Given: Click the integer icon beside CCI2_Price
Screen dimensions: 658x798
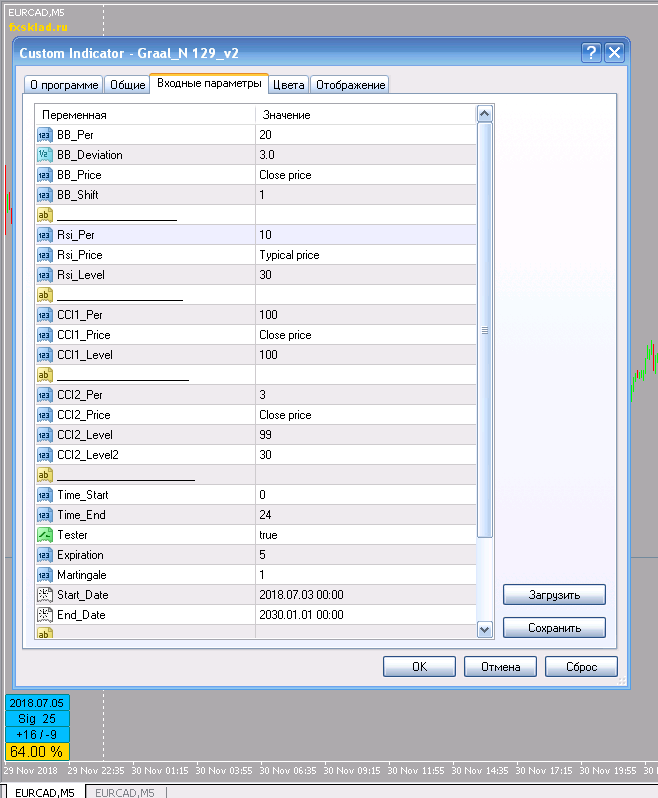Looking at the screenshot, I should click(x=45, y=415).
